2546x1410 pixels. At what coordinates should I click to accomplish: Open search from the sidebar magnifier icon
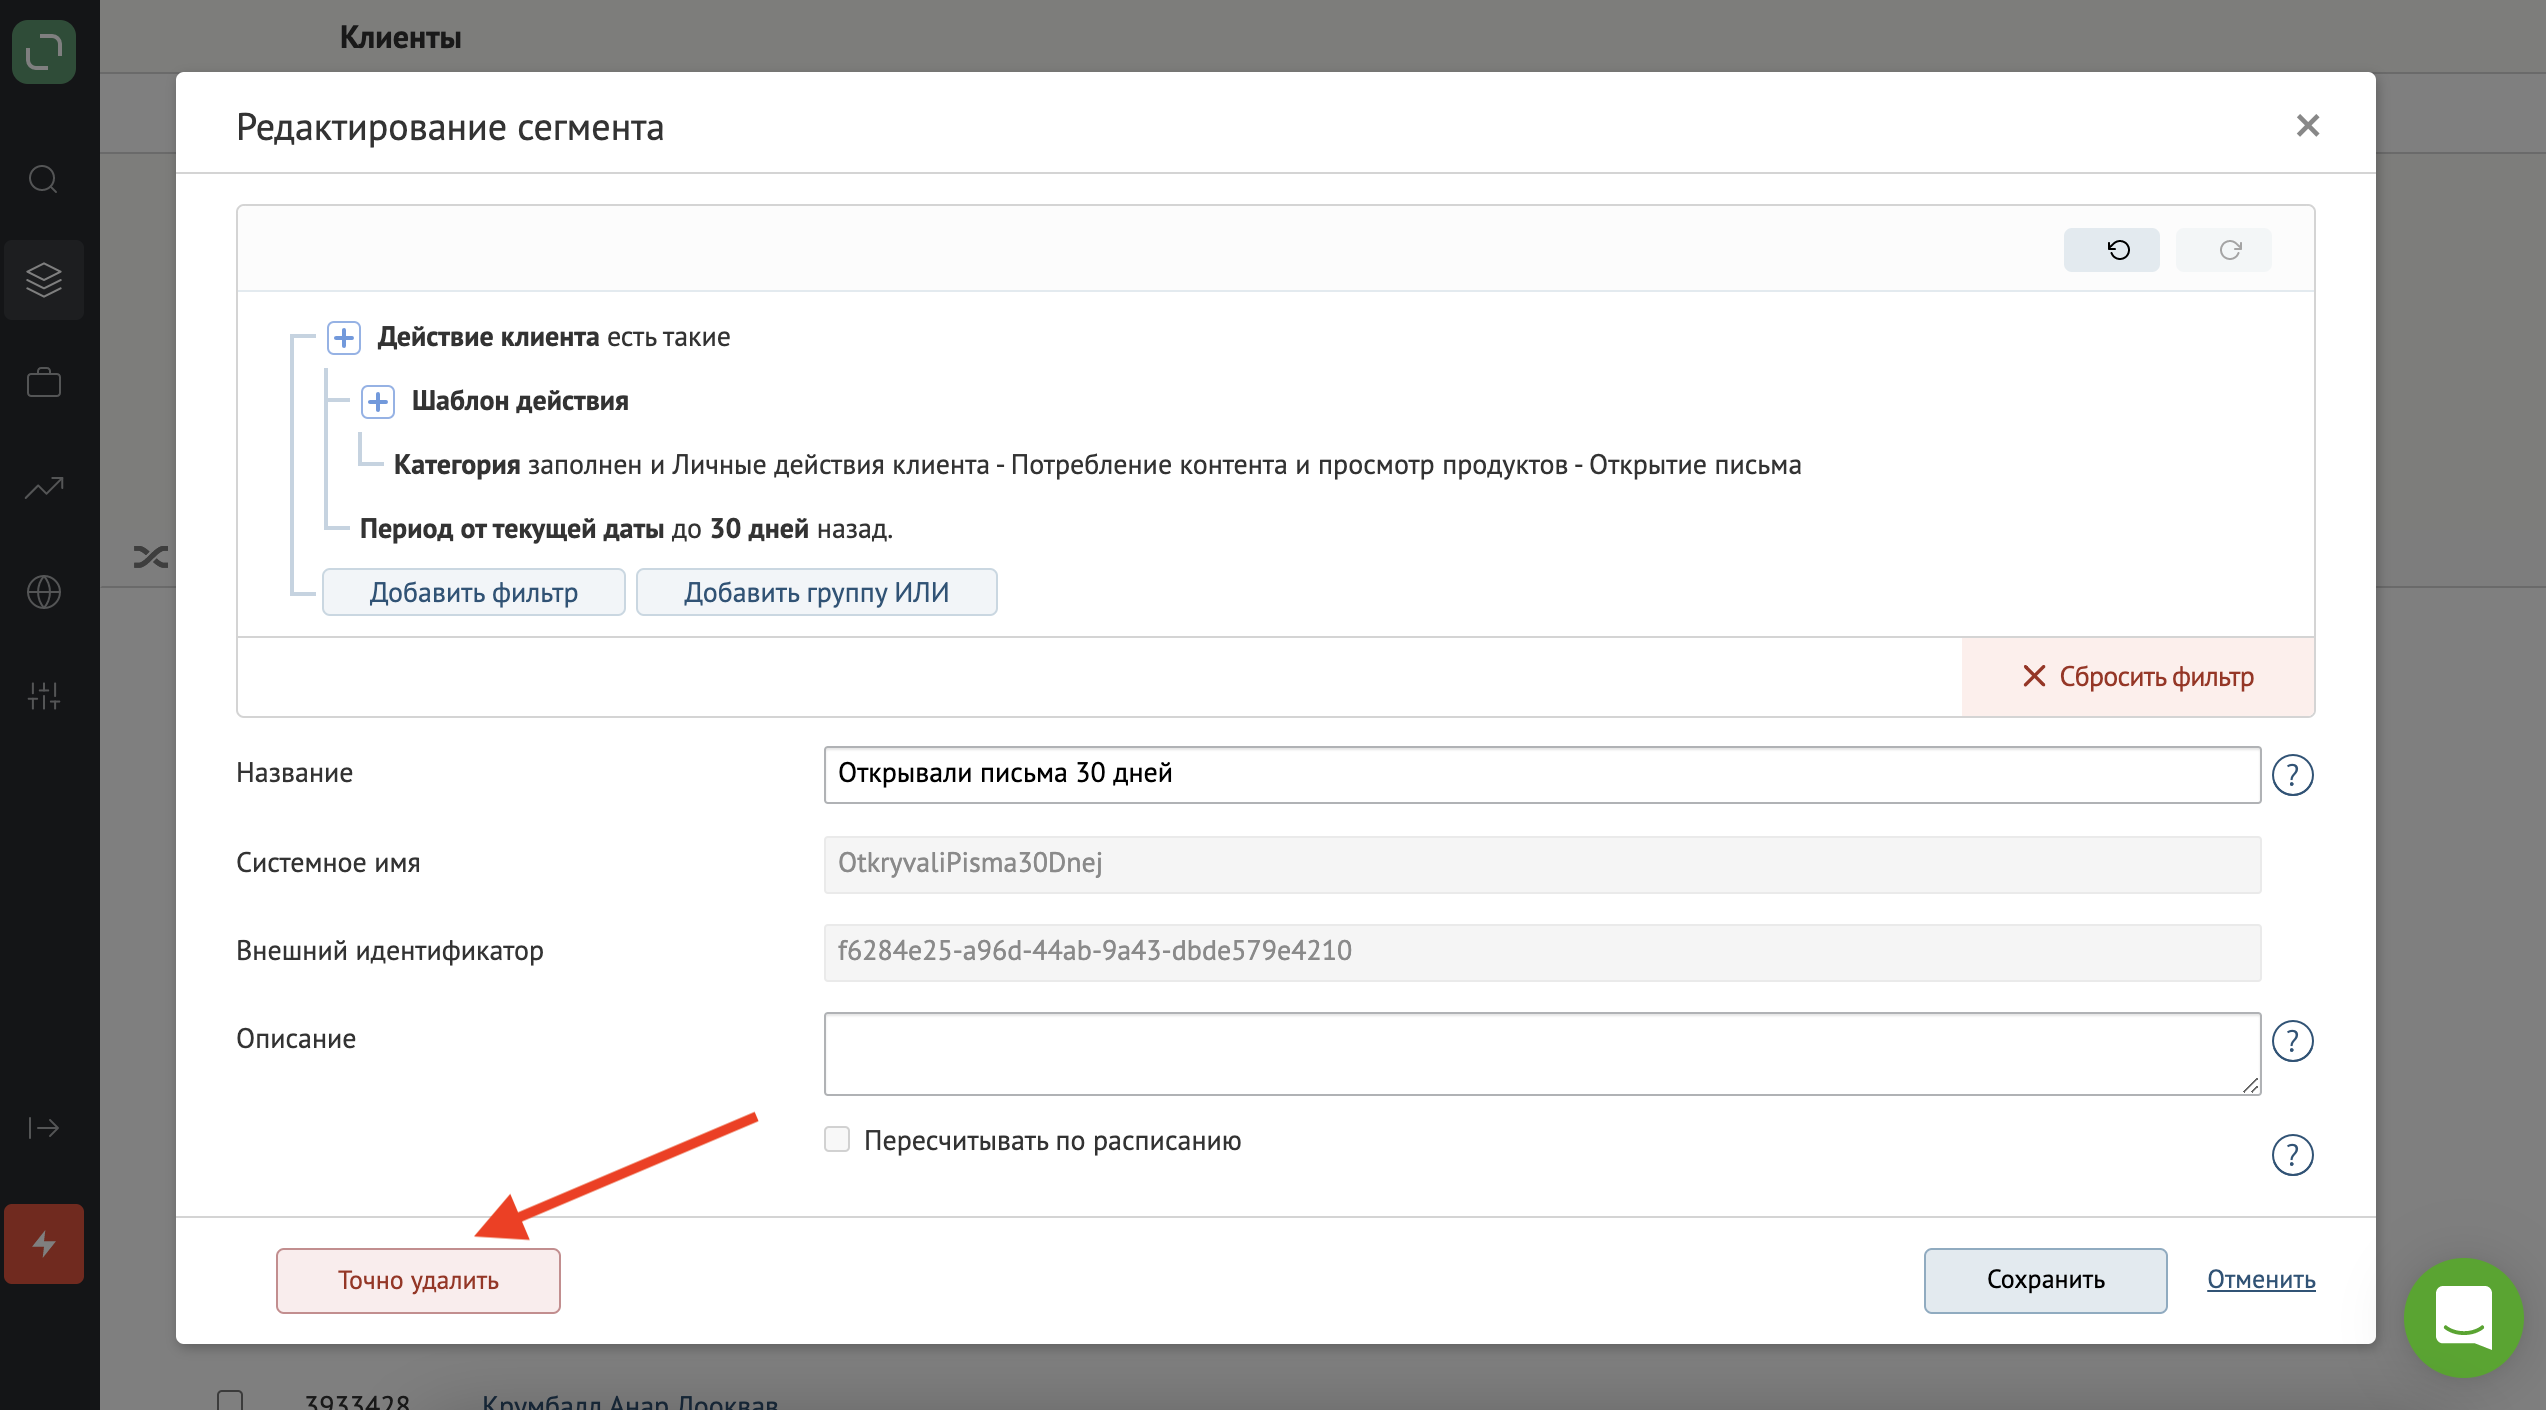coord(43,180)
